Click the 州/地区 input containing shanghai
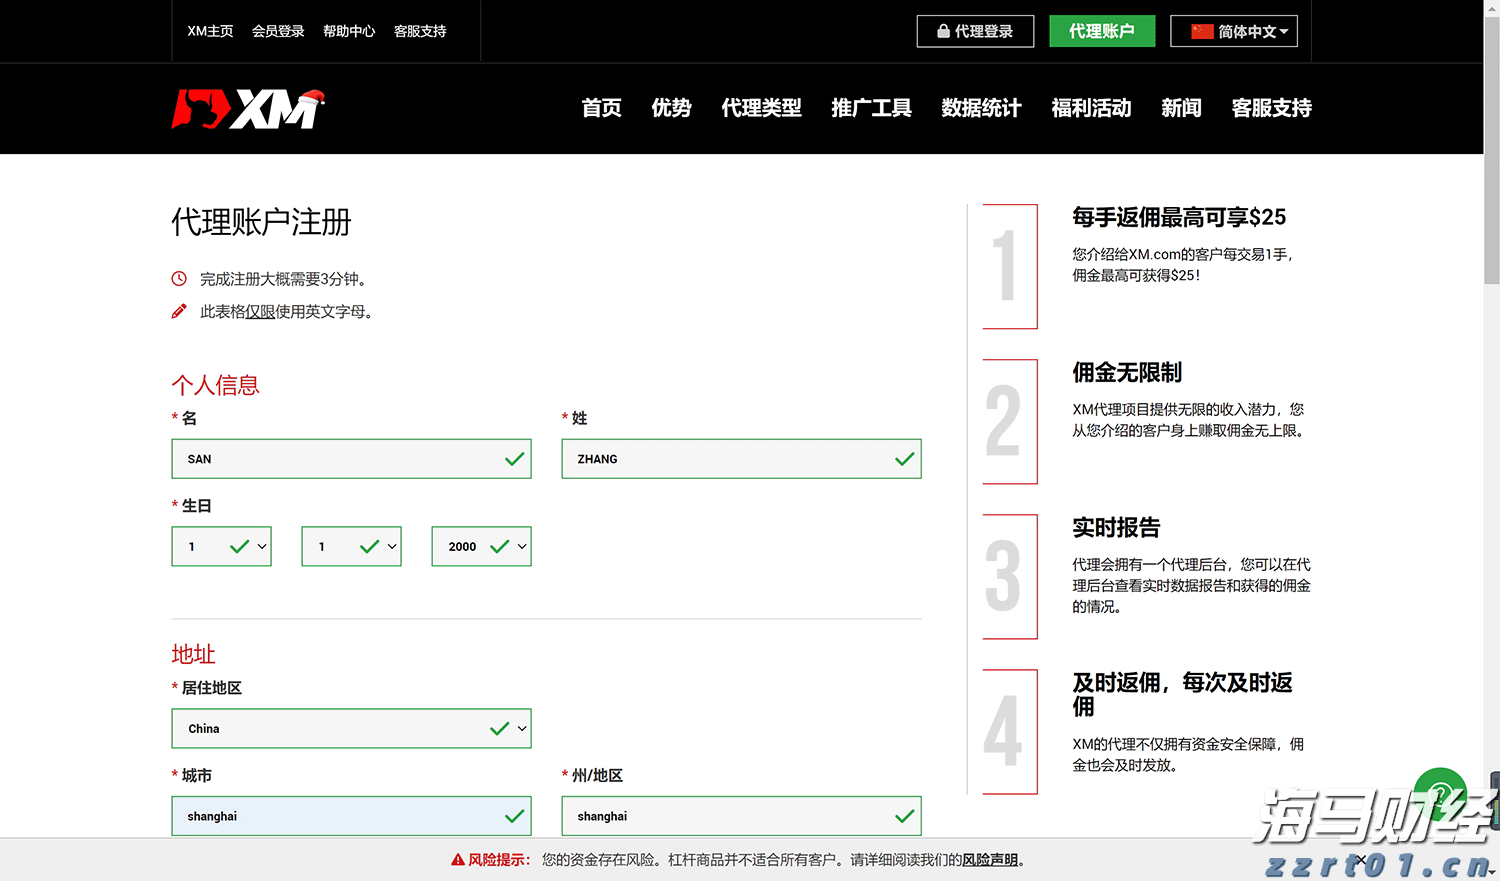This screenshot has width=1500, height=881. tap(741, 816)
